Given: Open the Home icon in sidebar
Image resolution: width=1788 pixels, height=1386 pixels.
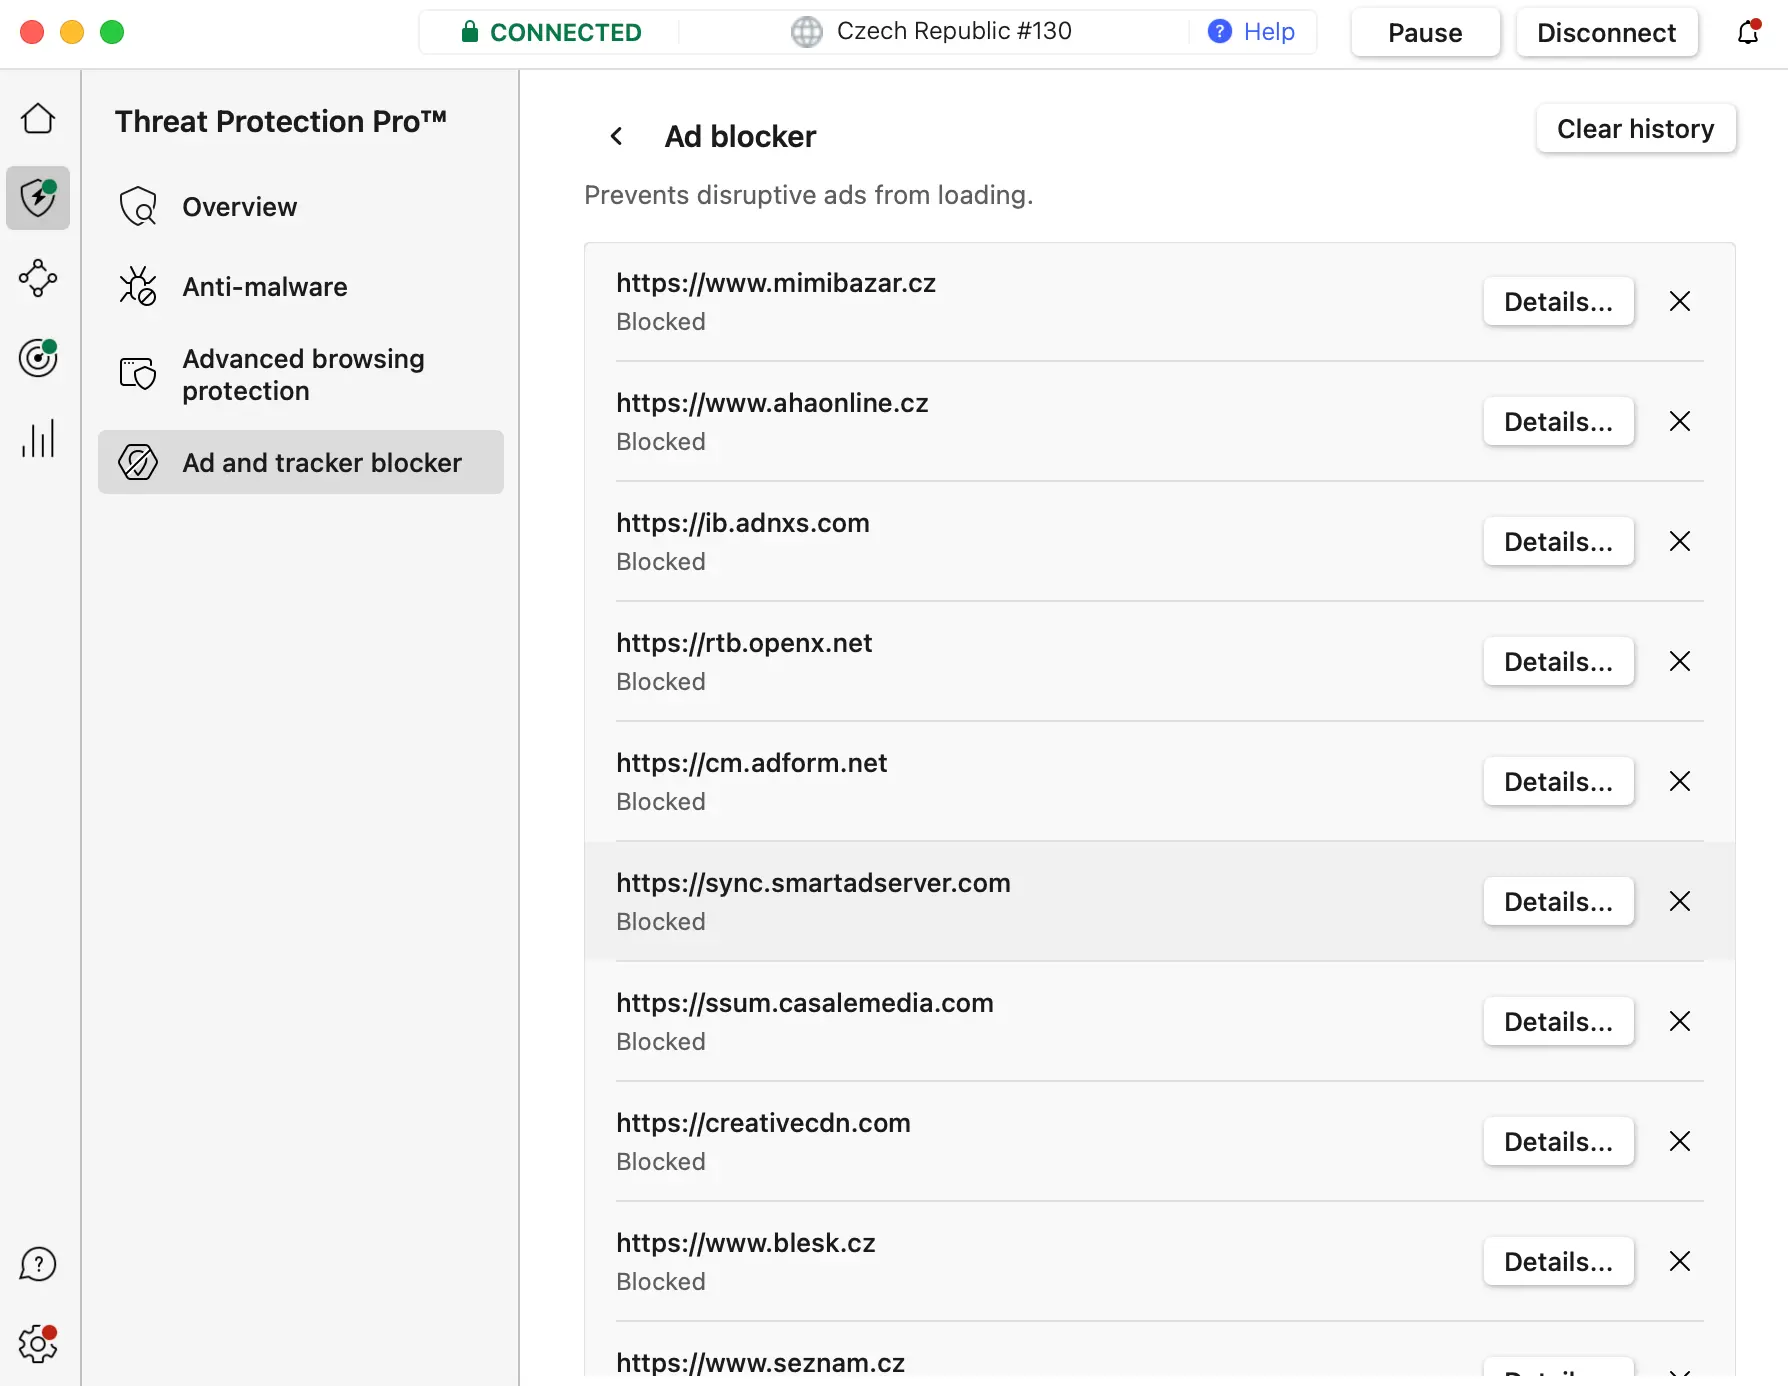Looking at the screenshot, I should point(38,119).
